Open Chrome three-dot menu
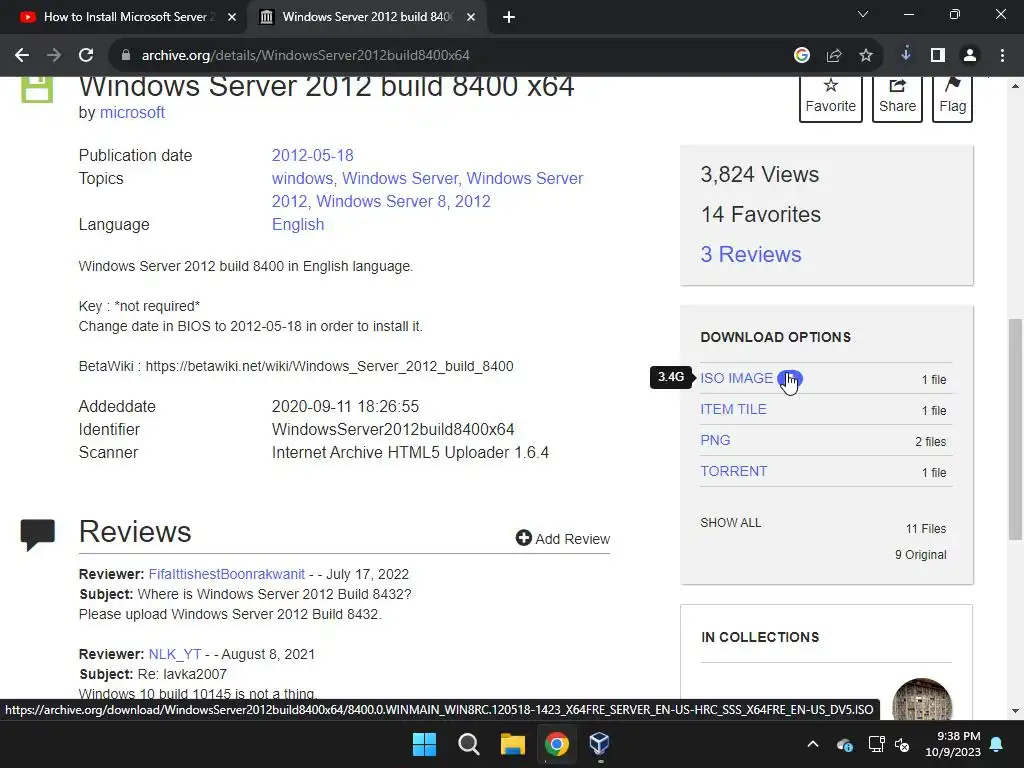The height and width of the screenshot is (768, 1024). [x=1002, y=56]
